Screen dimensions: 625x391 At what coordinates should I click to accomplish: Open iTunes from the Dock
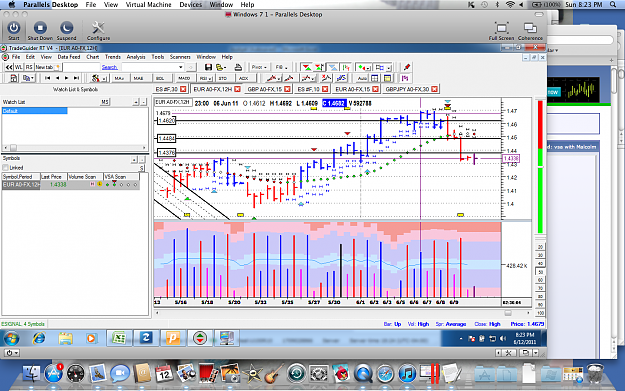407,374
